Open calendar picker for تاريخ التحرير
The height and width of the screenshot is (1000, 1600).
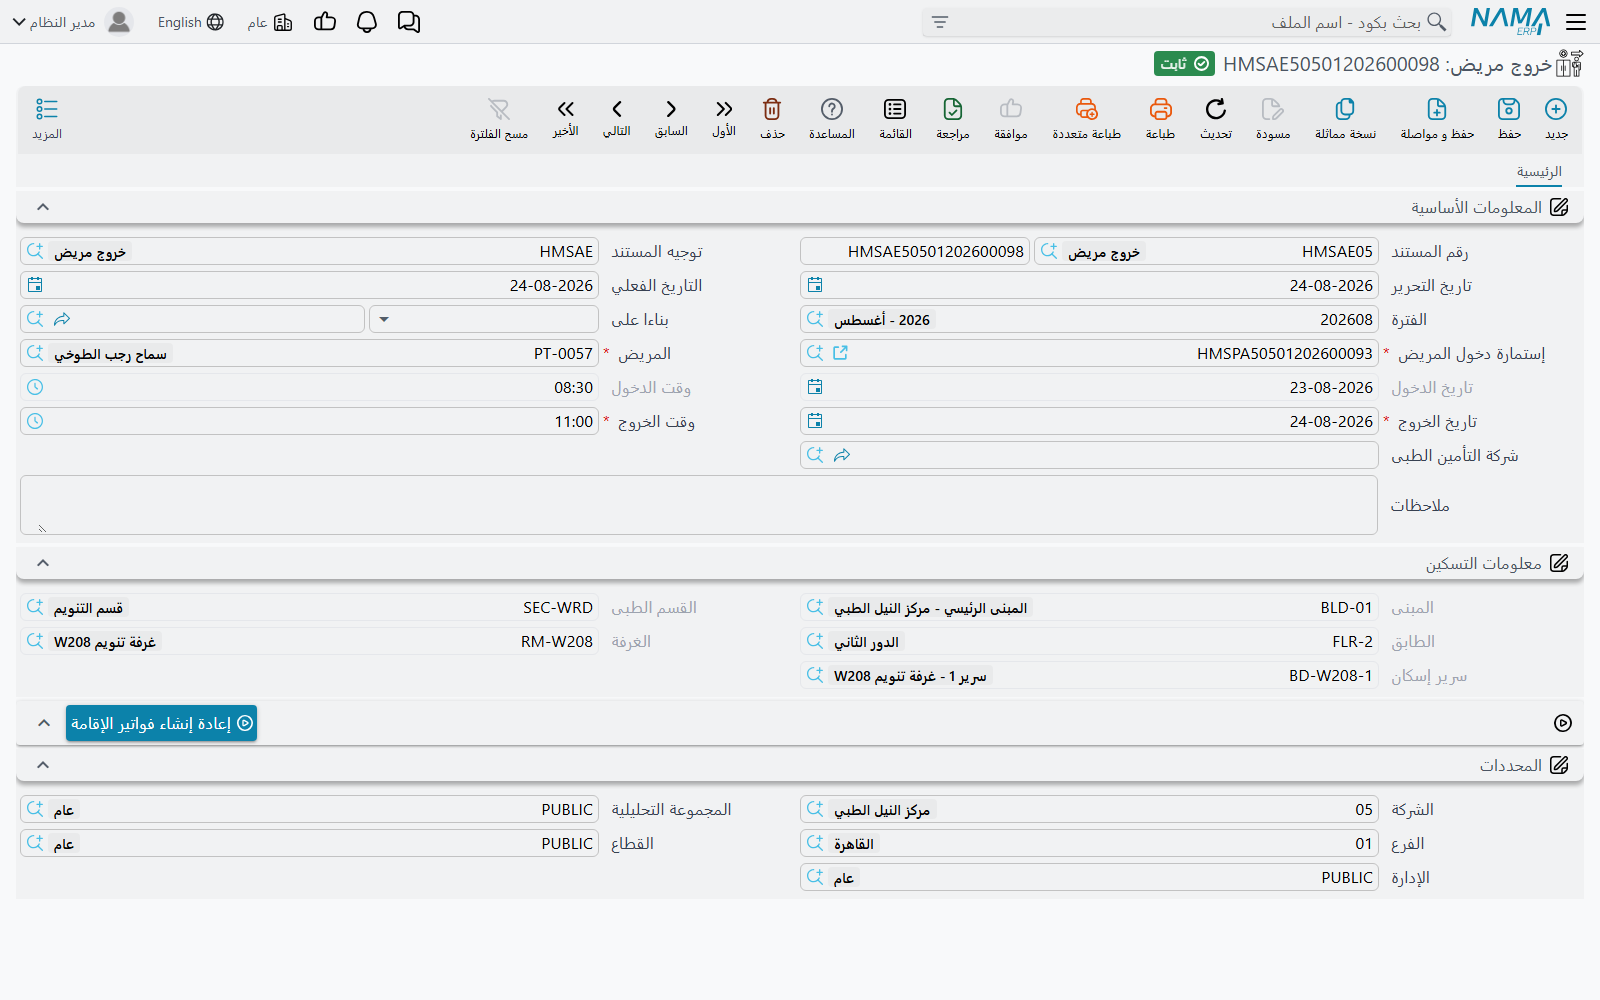[x=815, y=285]
